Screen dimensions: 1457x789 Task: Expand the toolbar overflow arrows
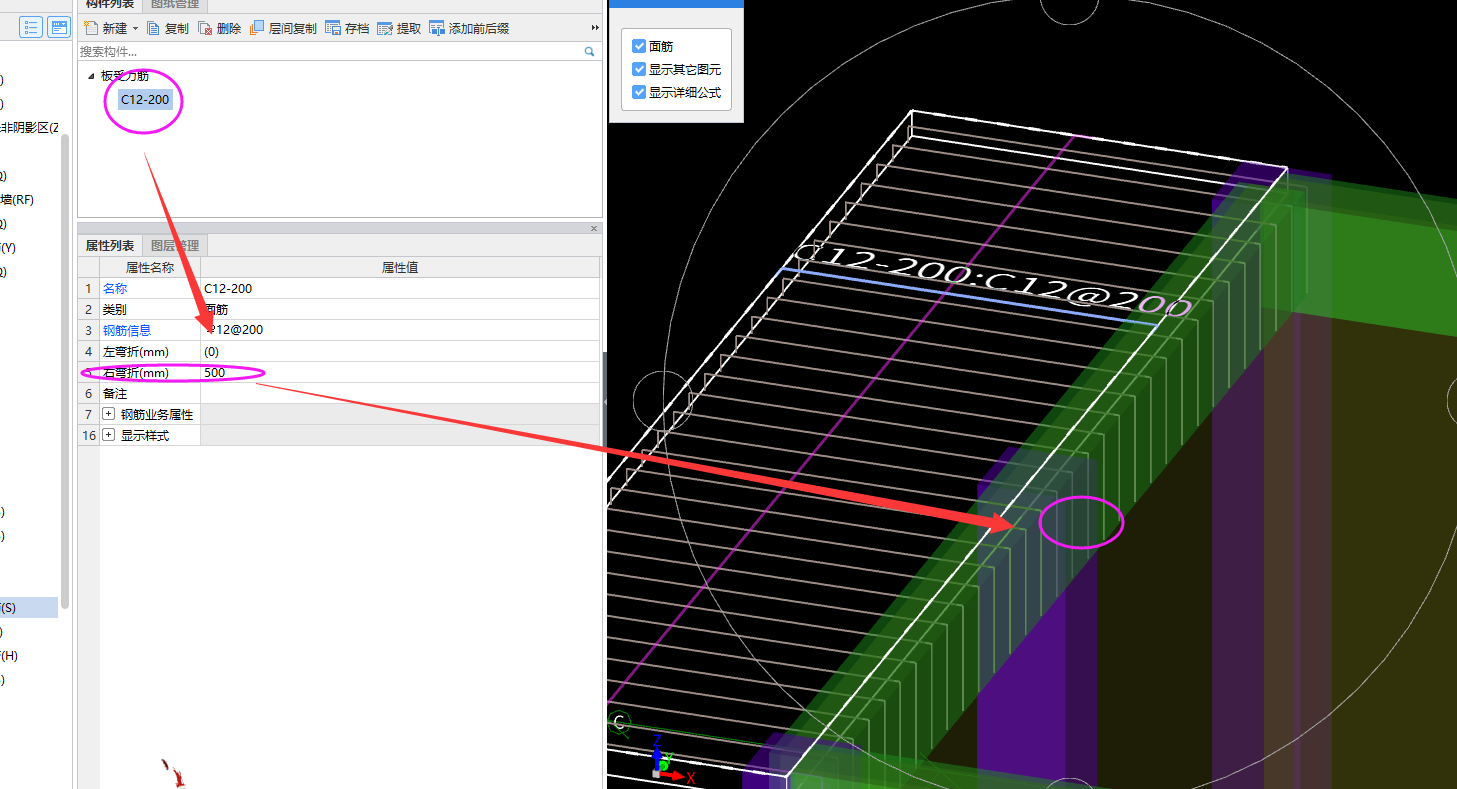[x=596, y=28]
